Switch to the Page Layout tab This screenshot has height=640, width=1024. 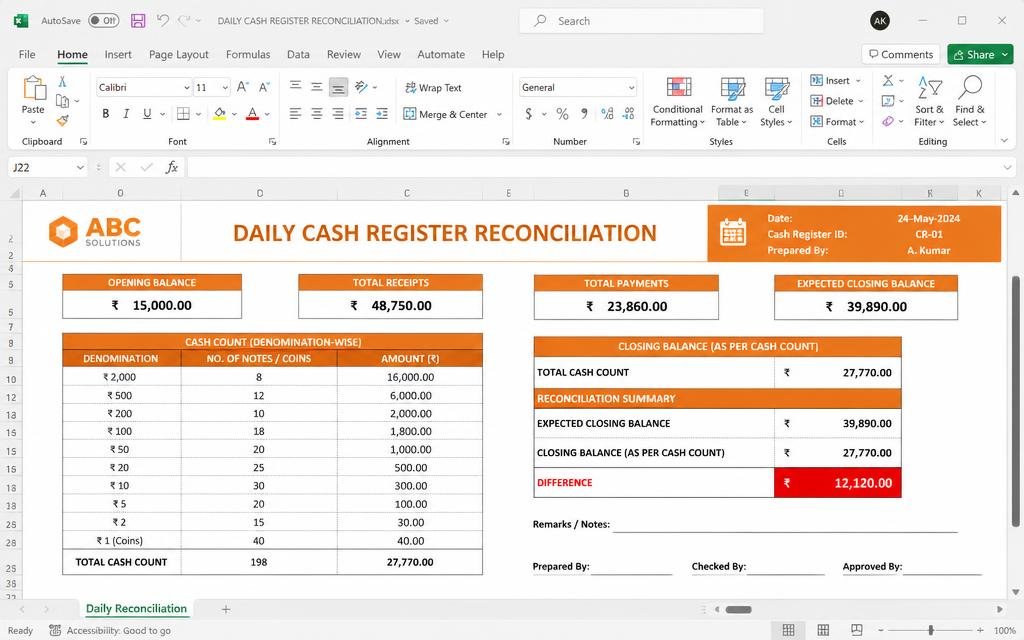tap(179, 54)
